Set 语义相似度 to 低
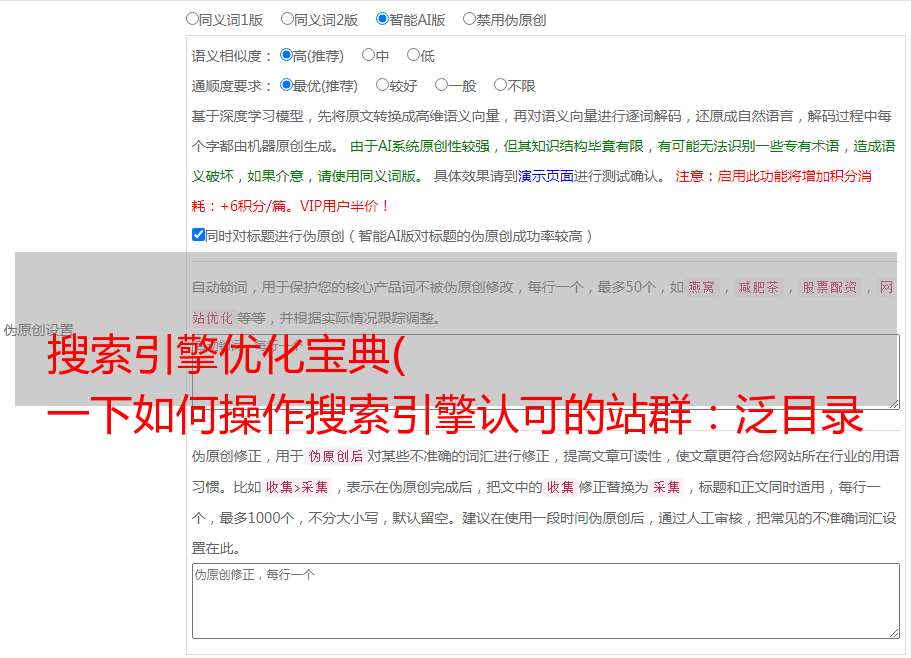The height and width of the screenshot is (658, 911). [x=413, y=55]
